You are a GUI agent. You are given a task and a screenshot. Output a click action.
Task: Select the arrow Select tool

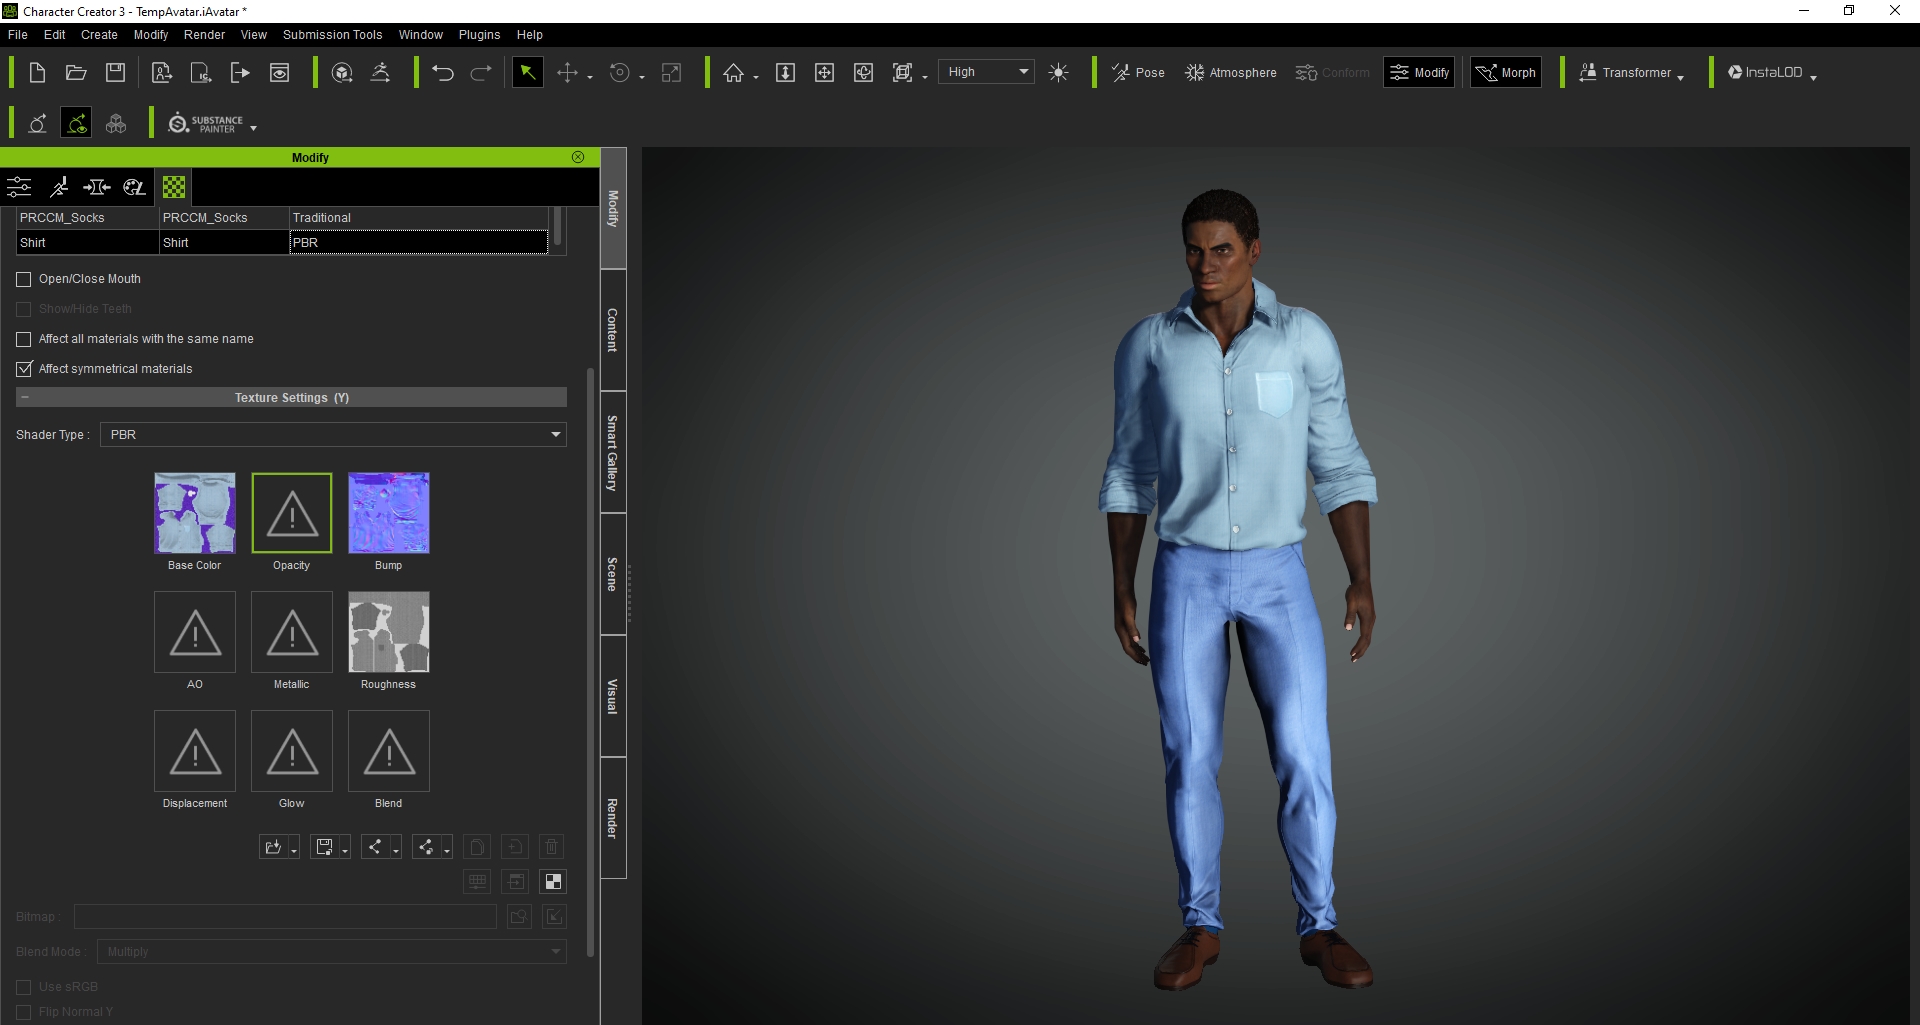(x=527, y=72)
